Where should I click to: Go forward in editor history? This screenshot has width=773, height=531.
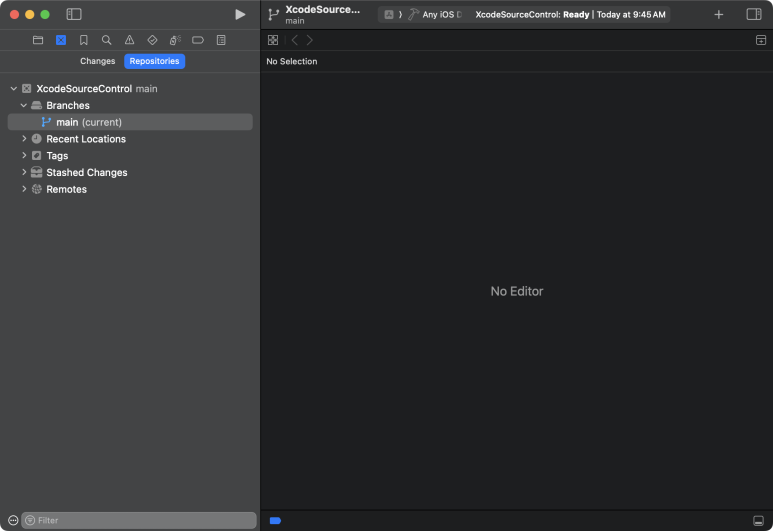310,40
